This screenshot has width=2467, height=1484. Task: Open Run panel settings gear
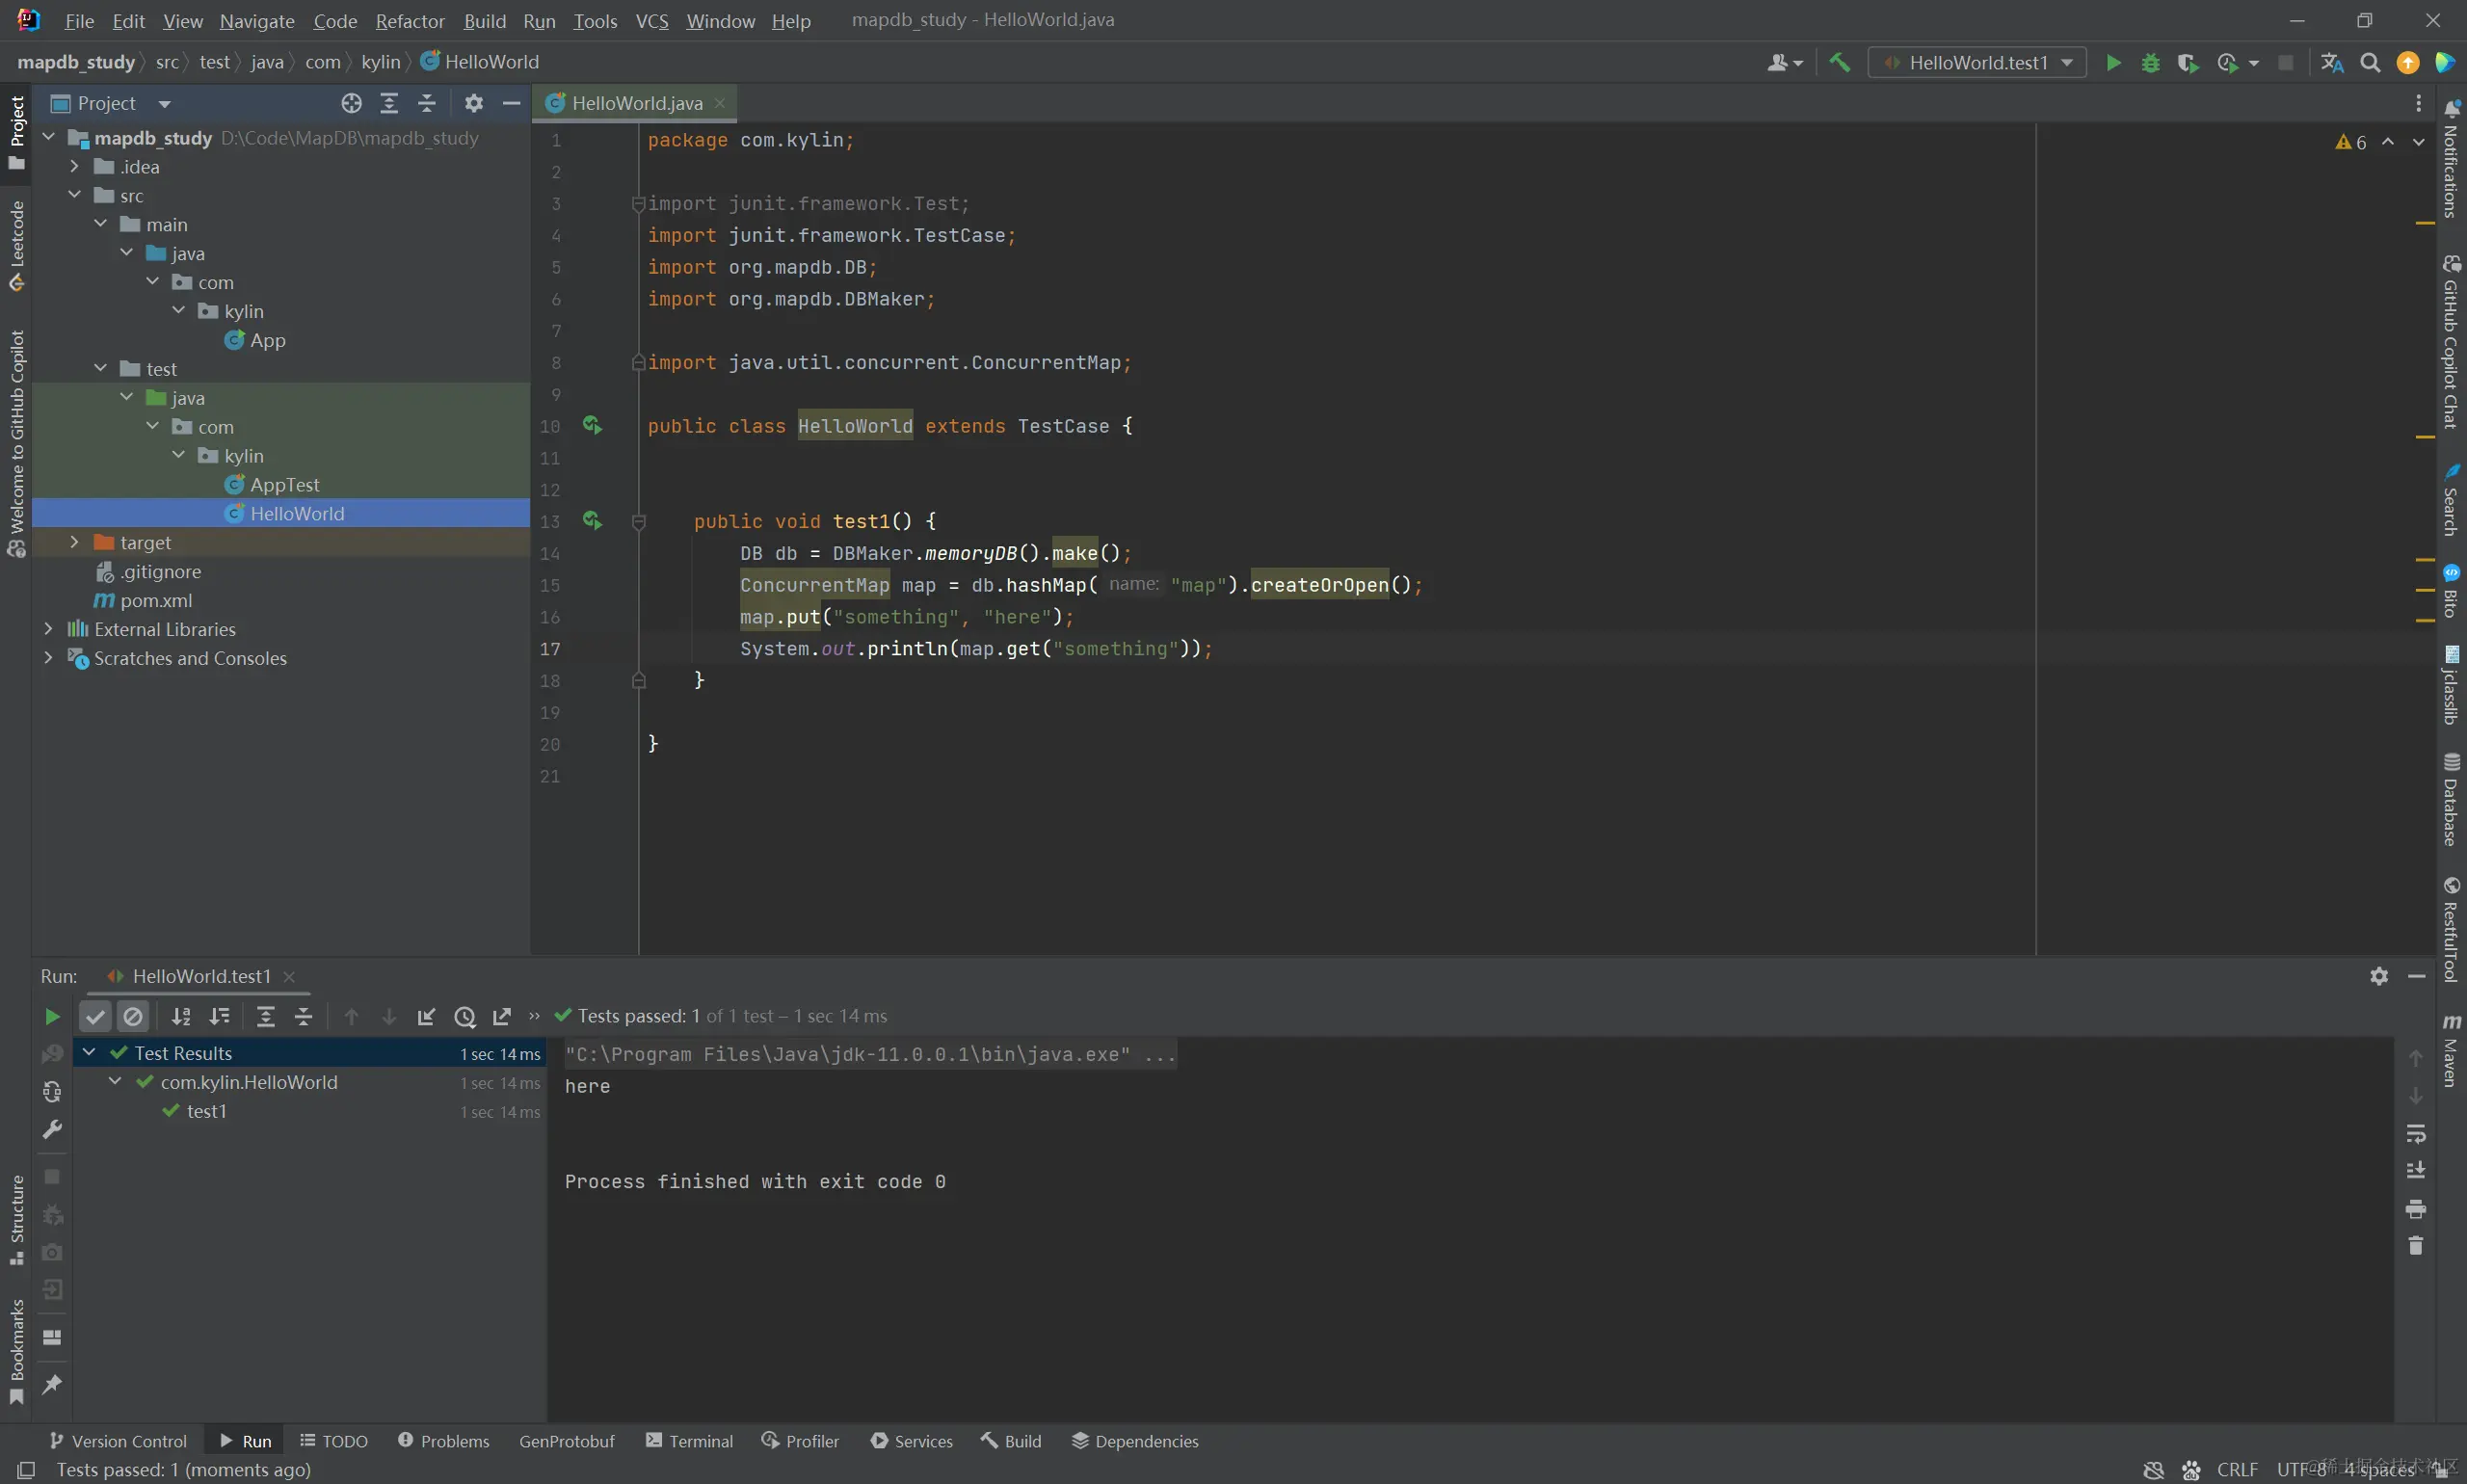(x=2379, y=976)
